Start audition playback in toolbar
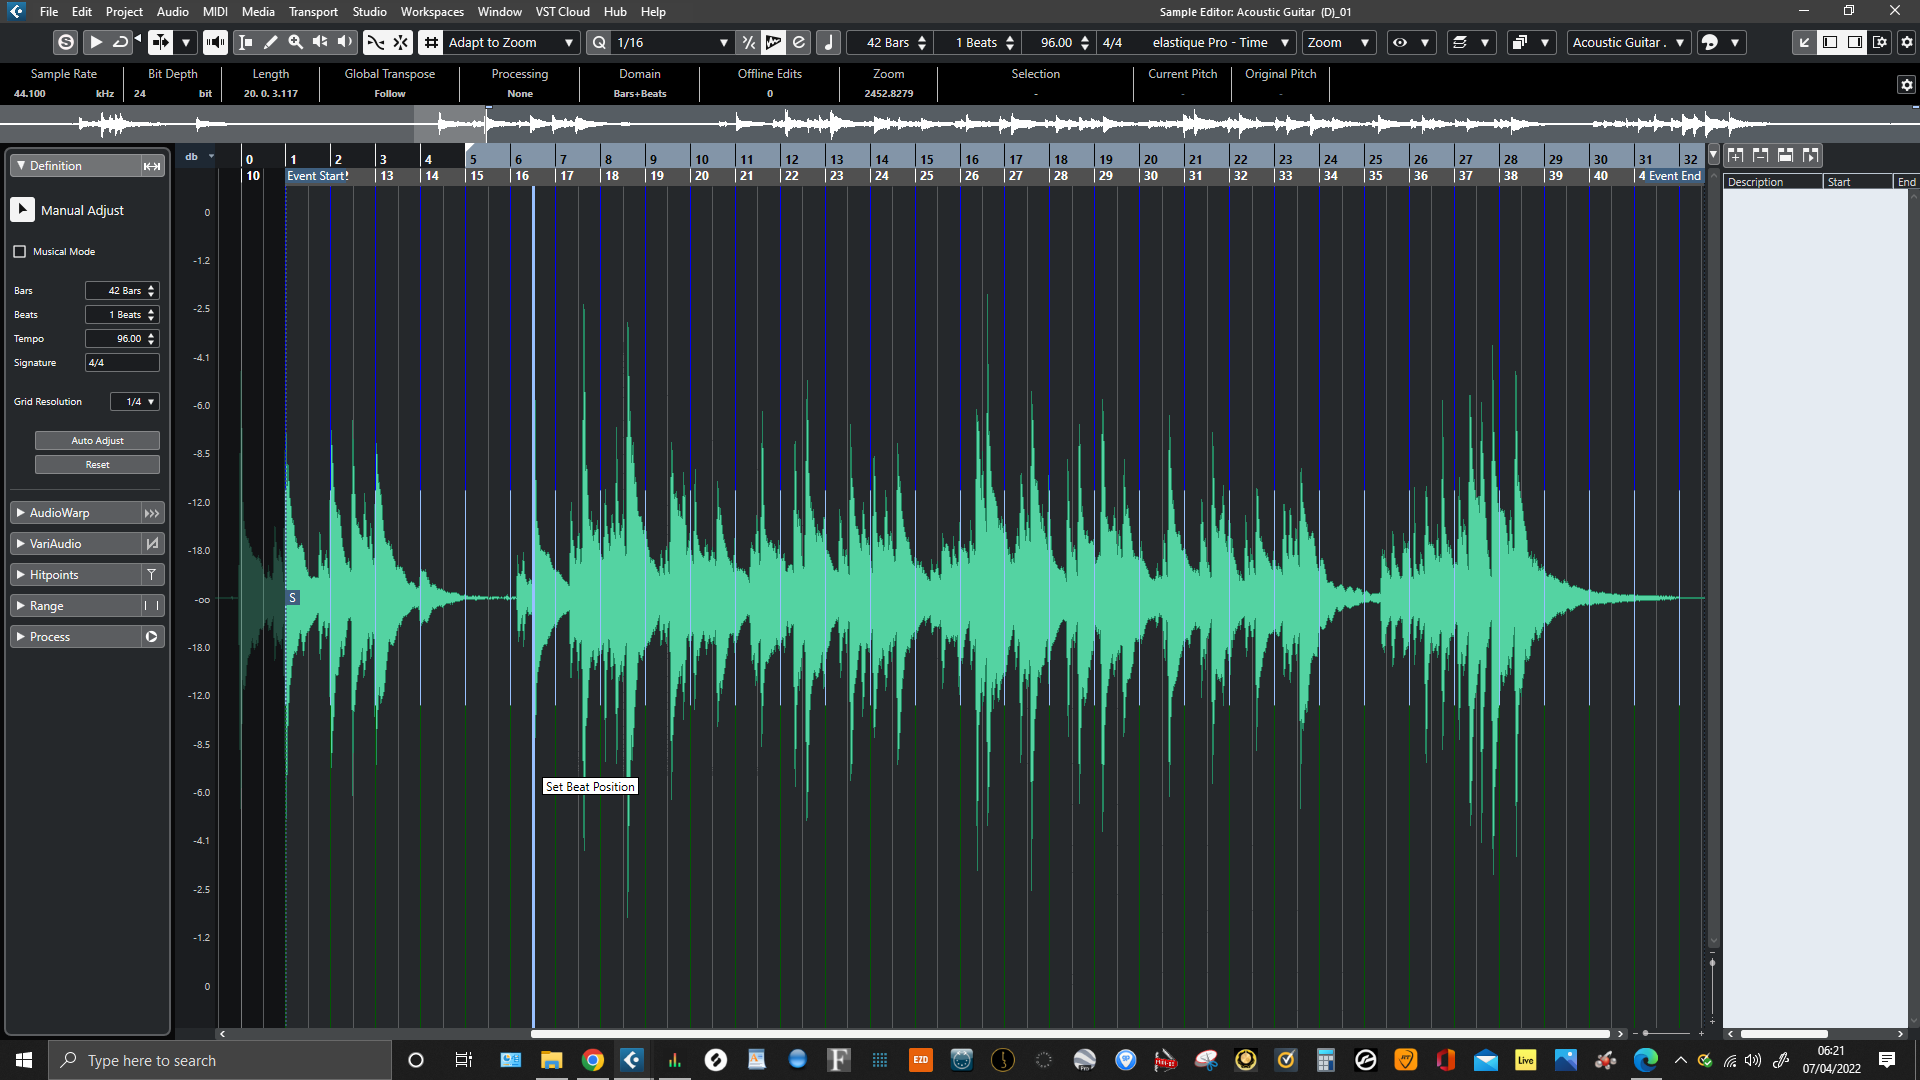Viewport: 1920px width, 1080px height. 96,42
